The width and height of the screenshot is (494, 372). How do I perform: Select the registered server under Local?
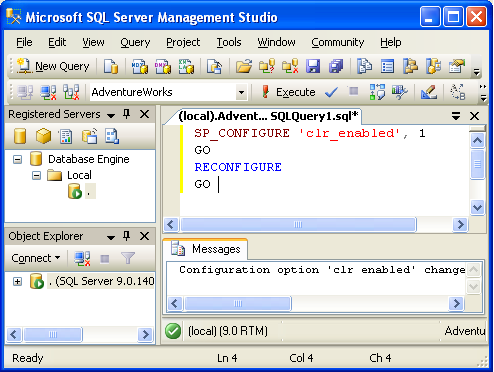point(82,191)
